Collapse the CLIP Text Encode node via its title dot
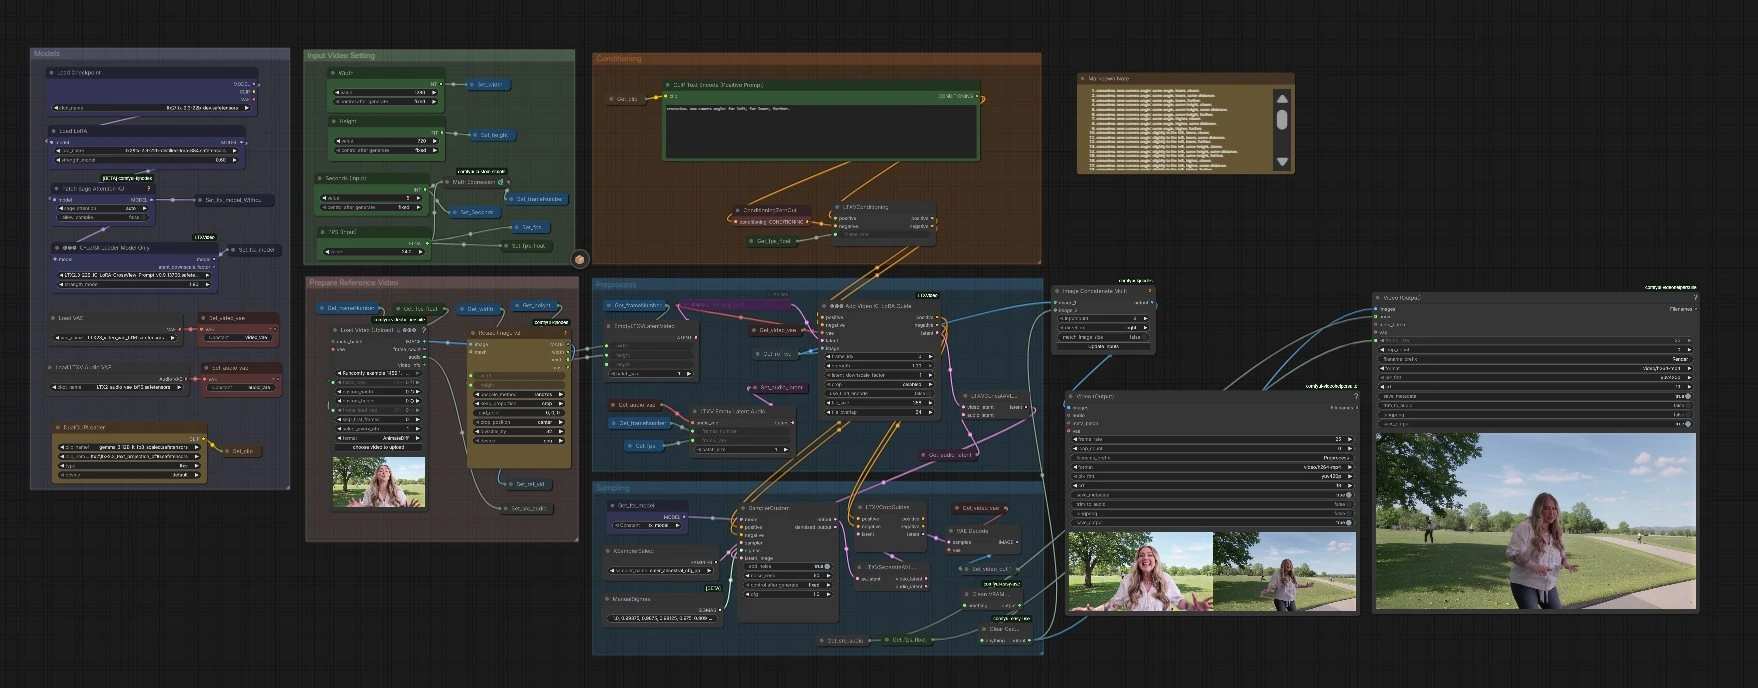 [668, 86]
